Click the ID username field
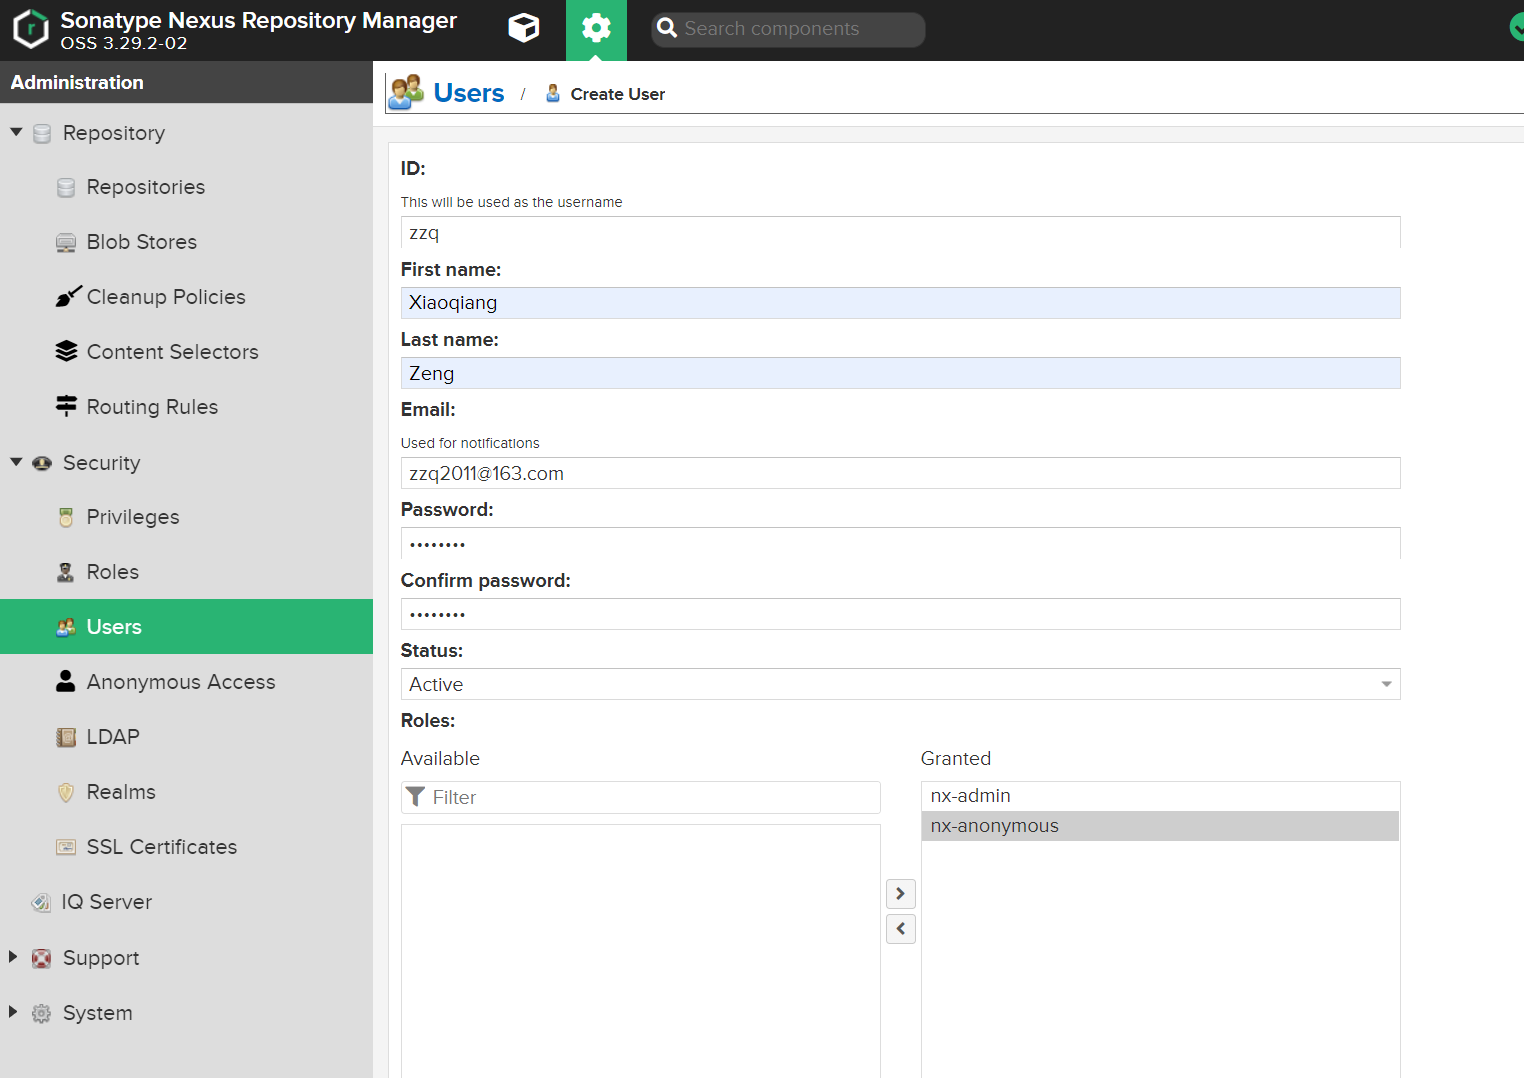This screenshot has width=1524, height=1078. click(x=900, y=233)
